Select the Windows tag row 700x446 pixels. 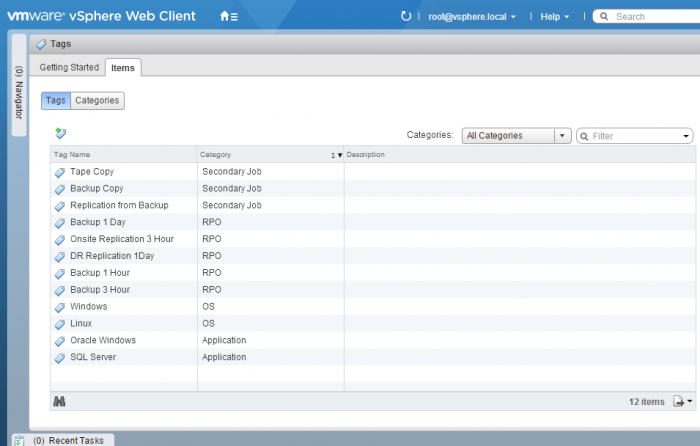(373, 306)
